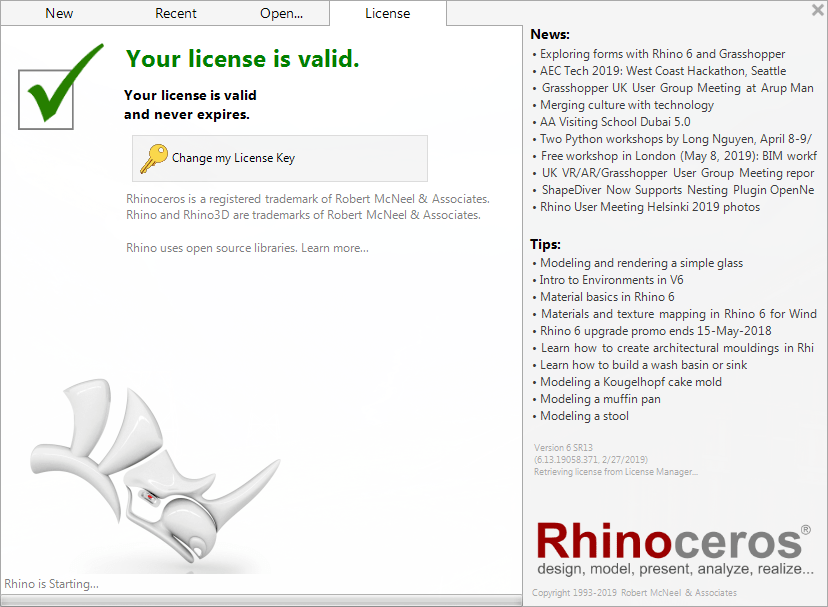Click the build number (6.13.19058.371, 2/27/2019) text

pyautogui.click(x=591, y=460)
